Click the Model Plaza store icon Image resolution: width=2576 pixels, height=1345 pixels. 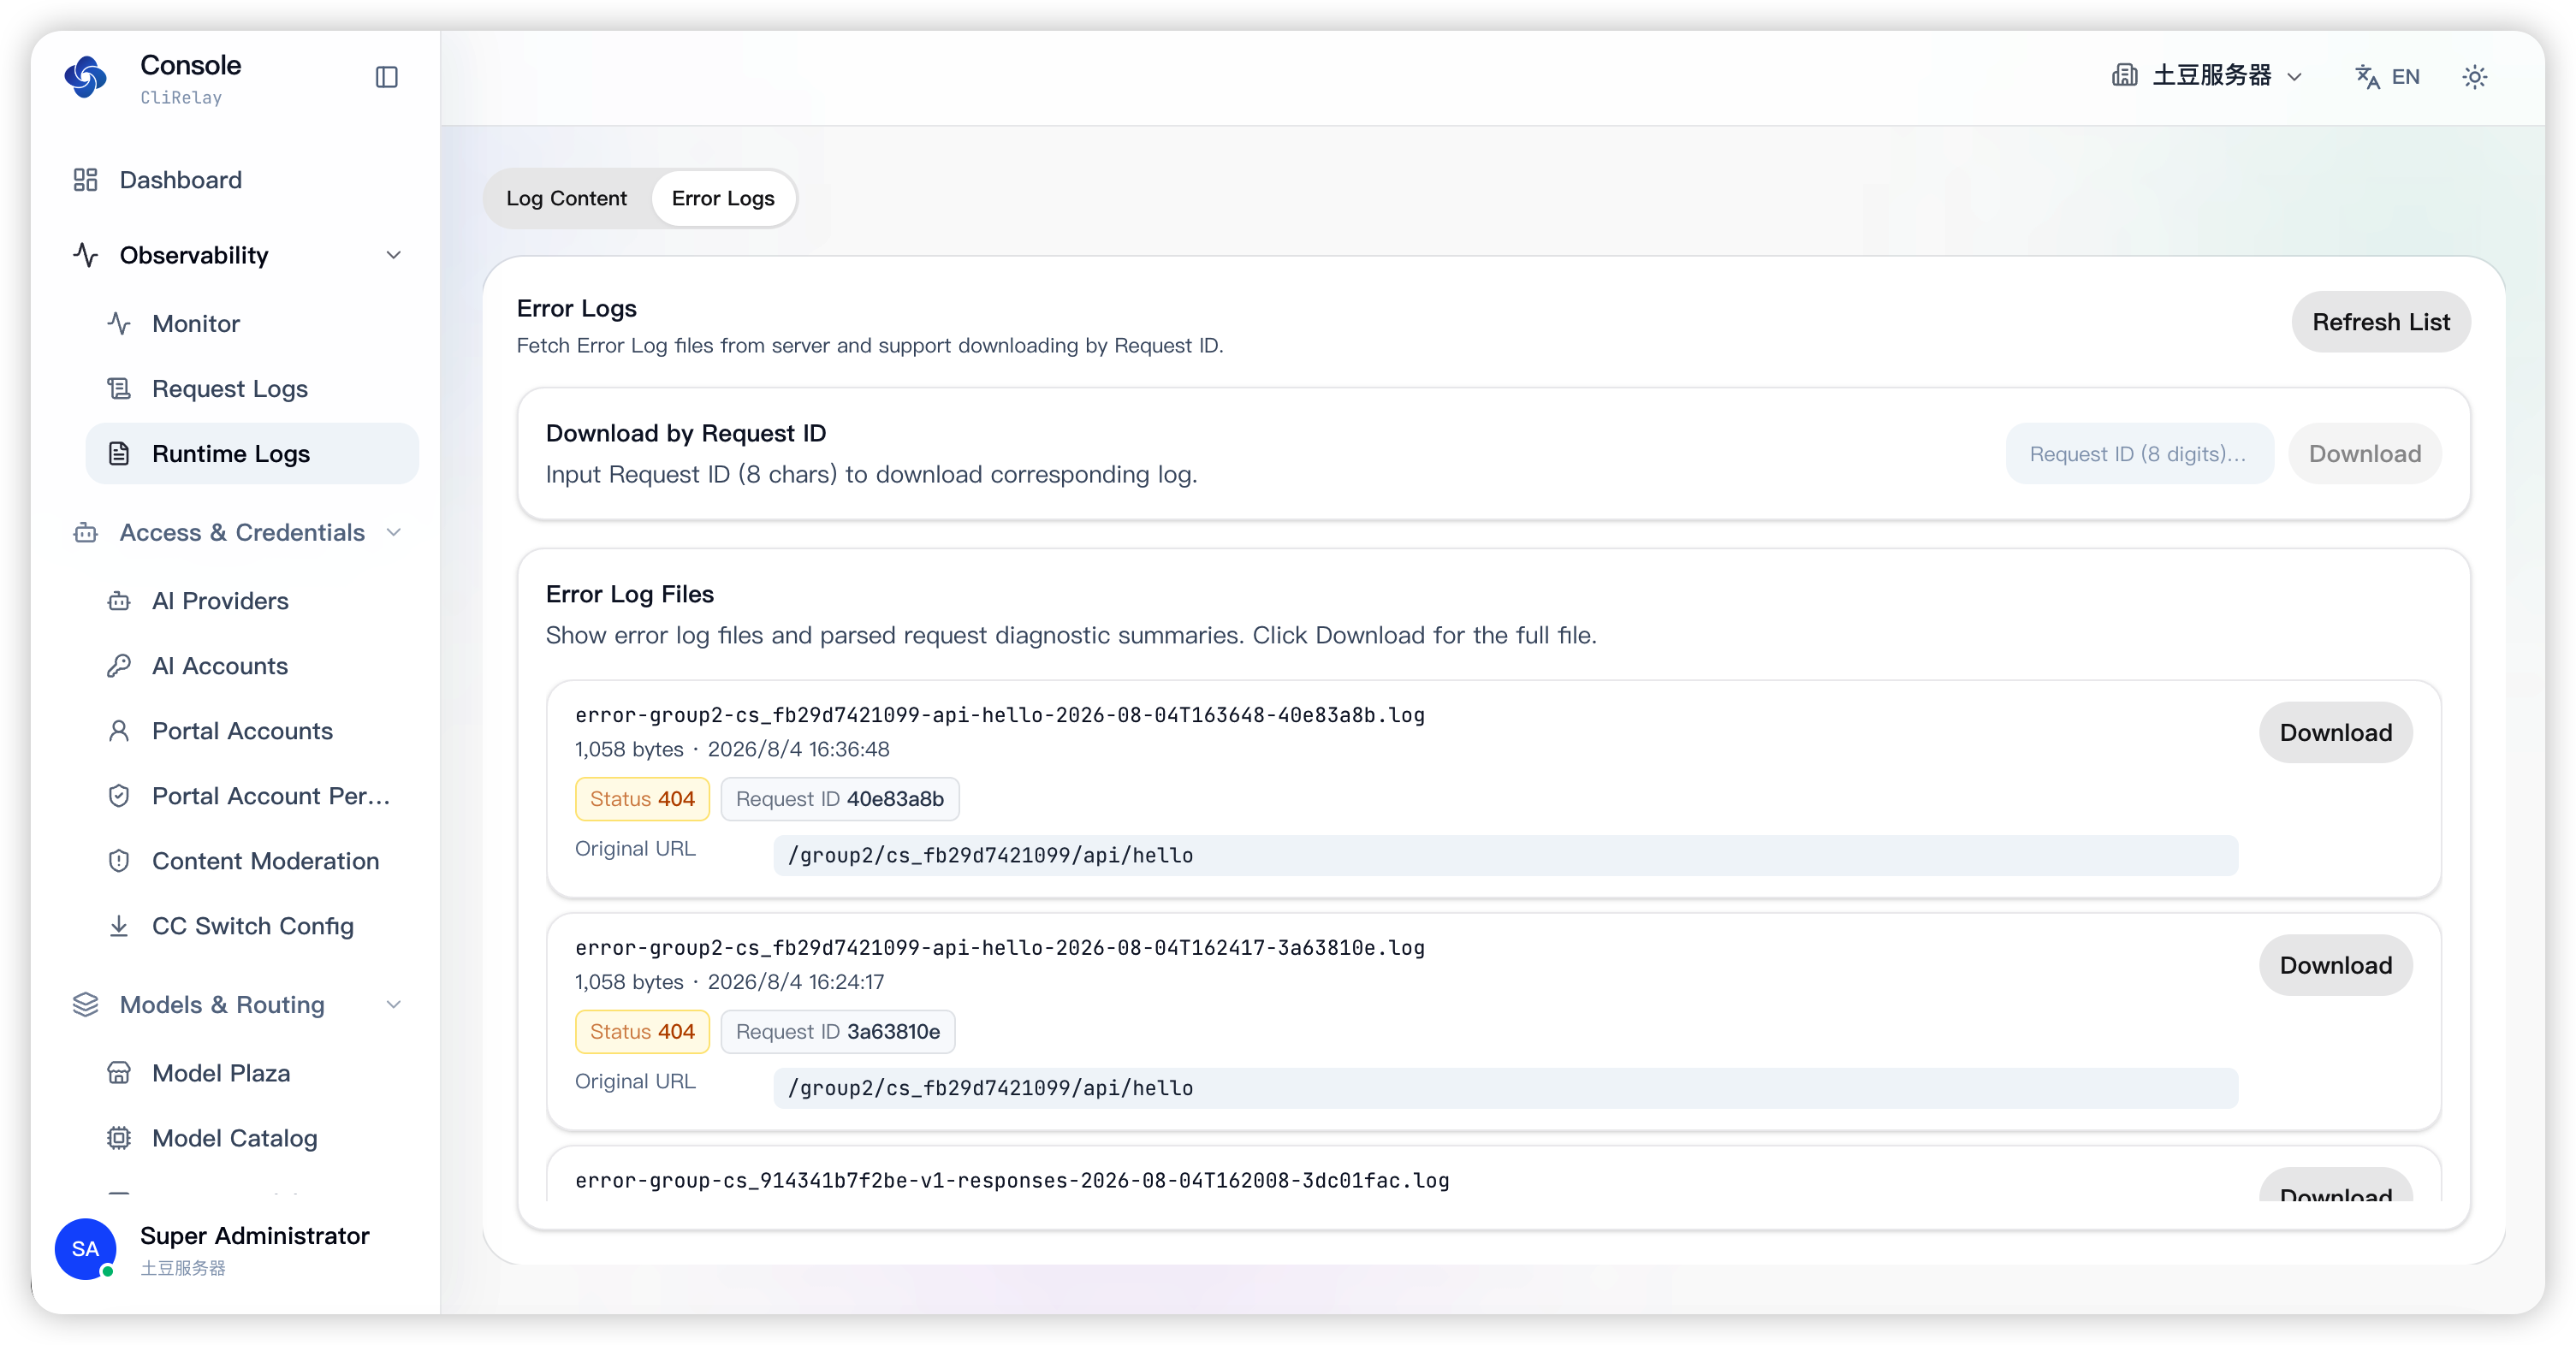[119, 1073]
